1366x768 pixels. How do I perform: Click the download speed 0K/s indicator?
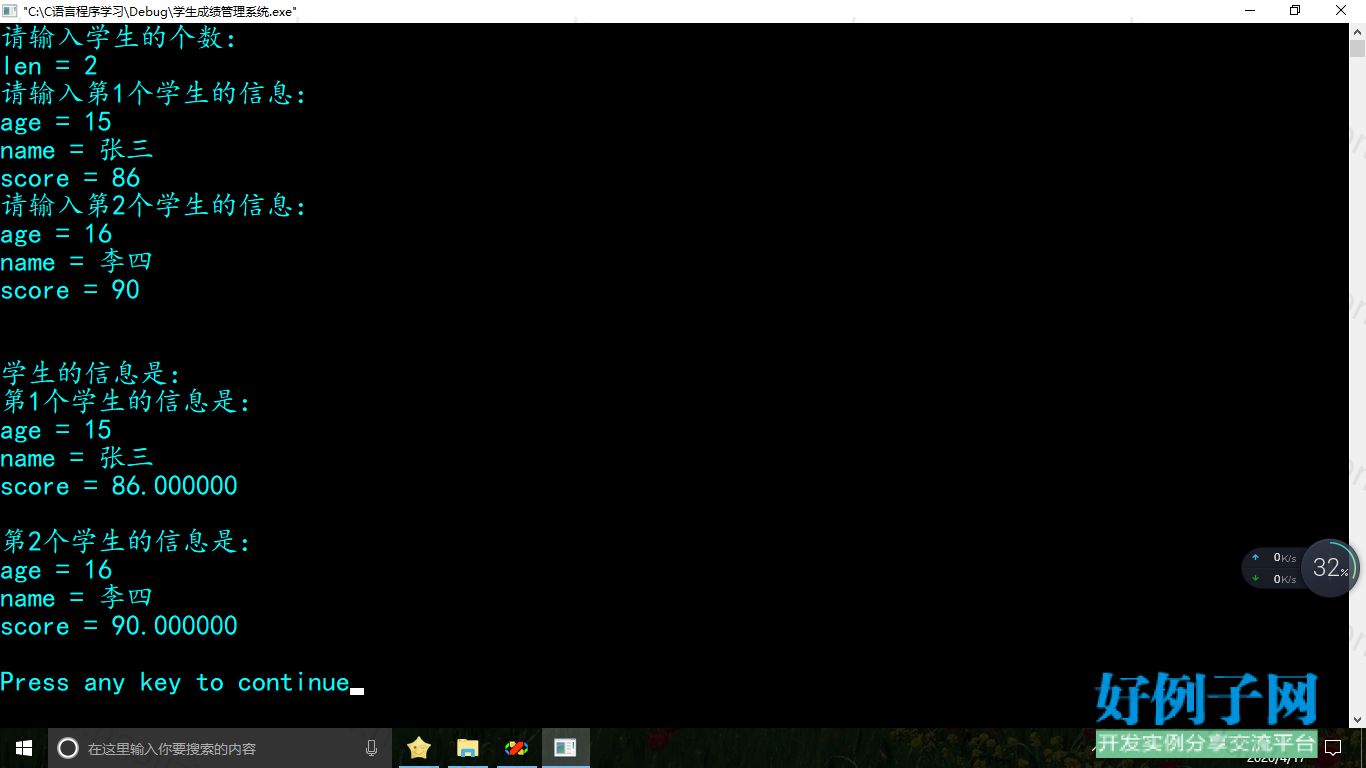click(1274, 579)
